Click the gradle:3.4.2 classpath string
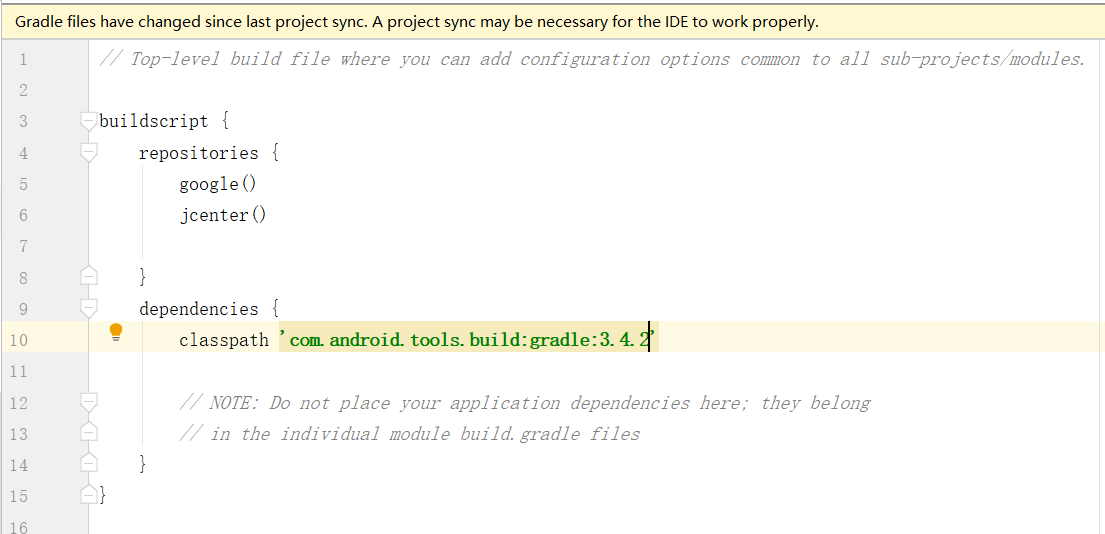Image resolution: width=1105 pixels, height=534 pixels. click(468, 340)
